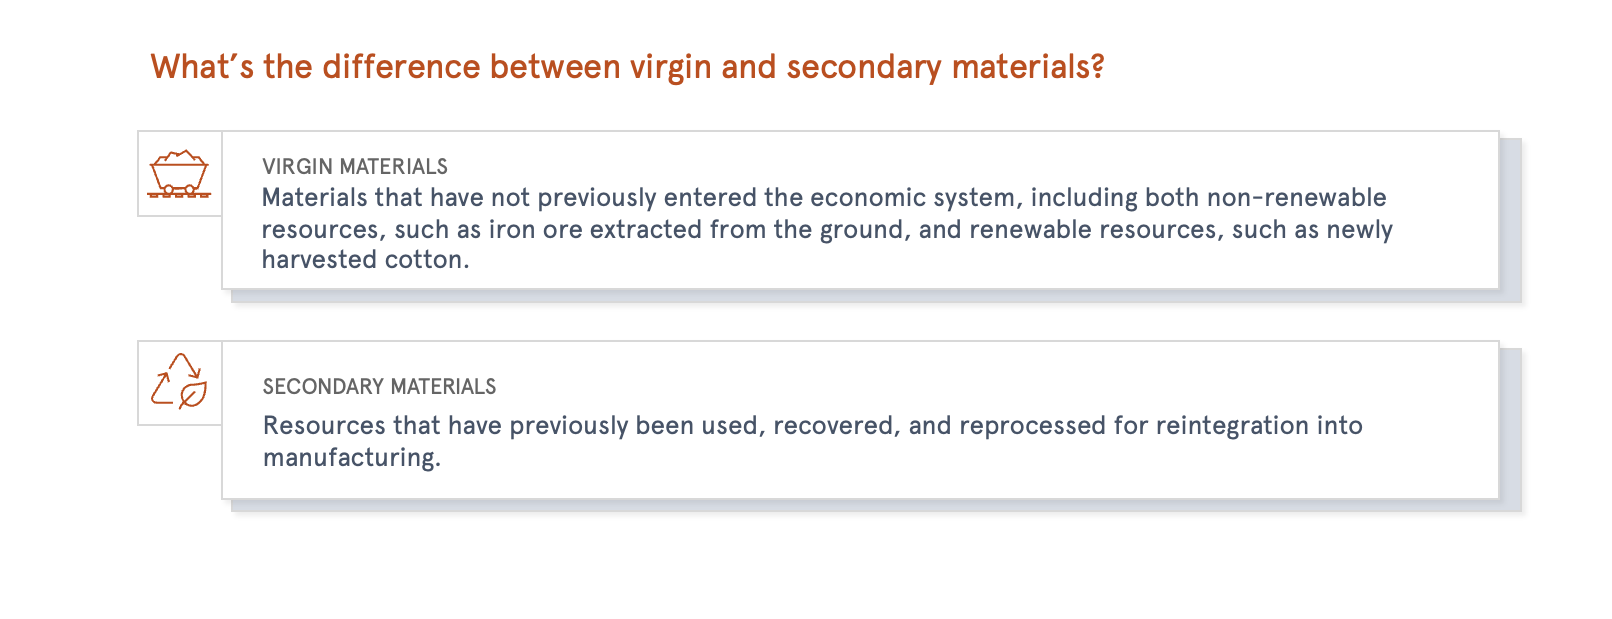Select the VIRGIN MATERIALS heading
Image resolution: width=1612 pixels, height=619 pixels.
click(355, 167)
